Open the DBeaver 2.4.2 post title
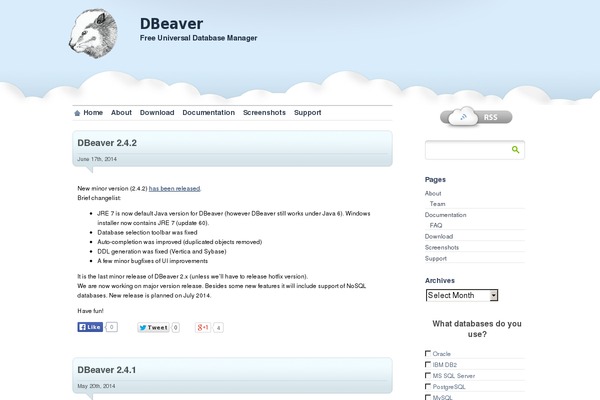 pyautogui.click(x=107, y=143)
